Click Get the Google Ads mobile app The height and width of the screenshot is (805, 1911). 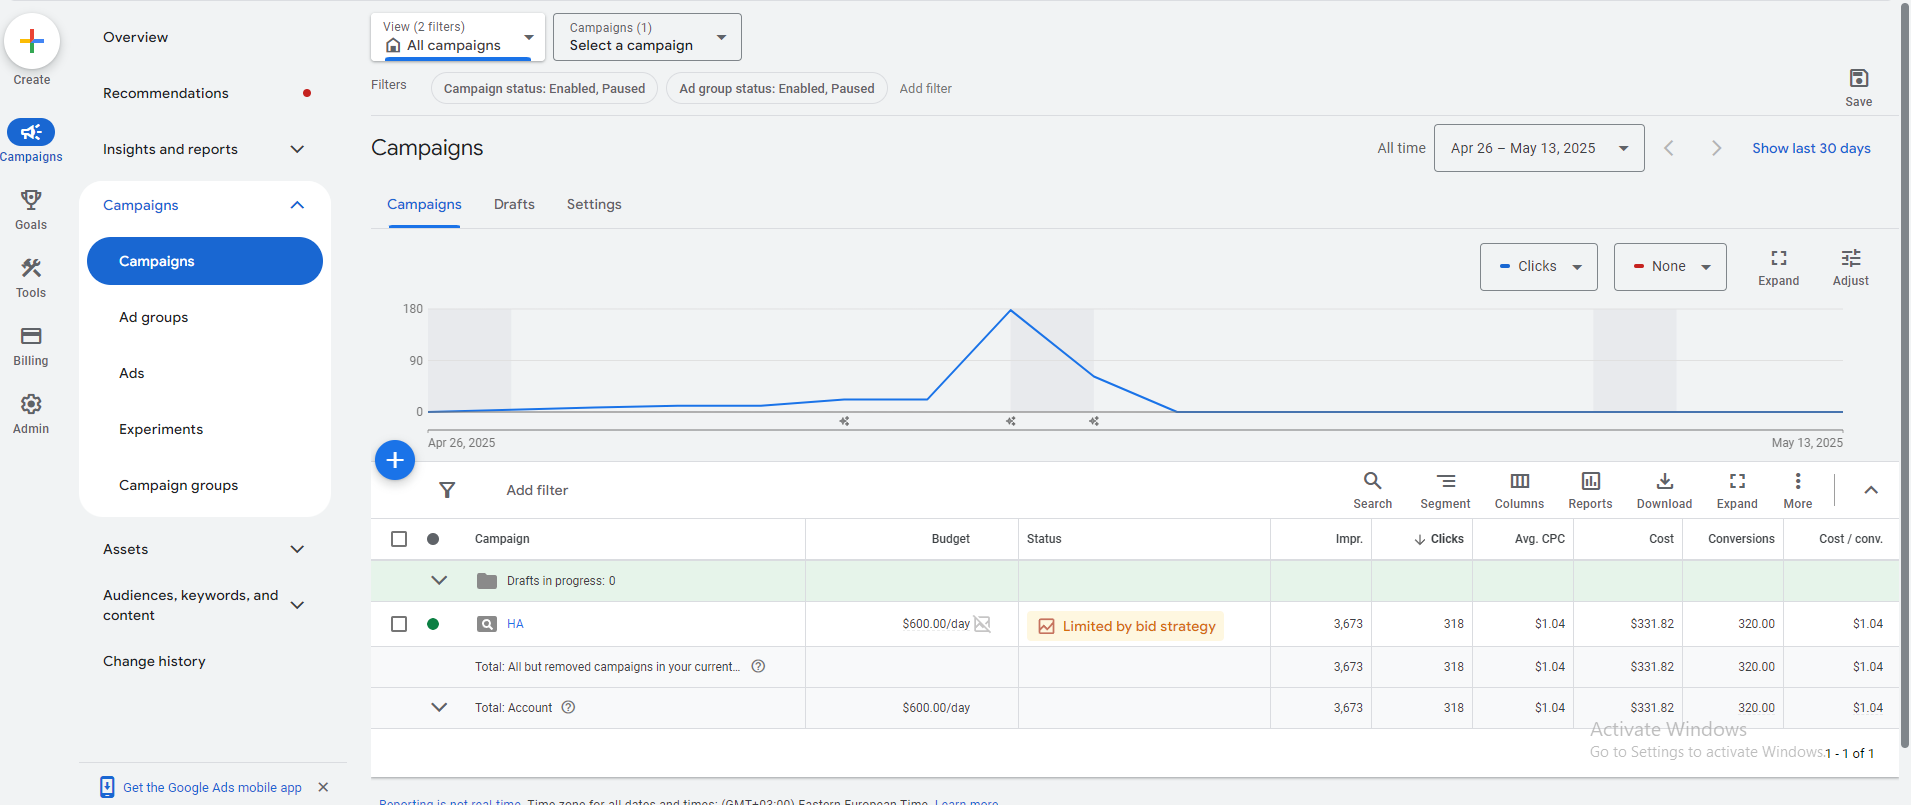coord(212,788)
